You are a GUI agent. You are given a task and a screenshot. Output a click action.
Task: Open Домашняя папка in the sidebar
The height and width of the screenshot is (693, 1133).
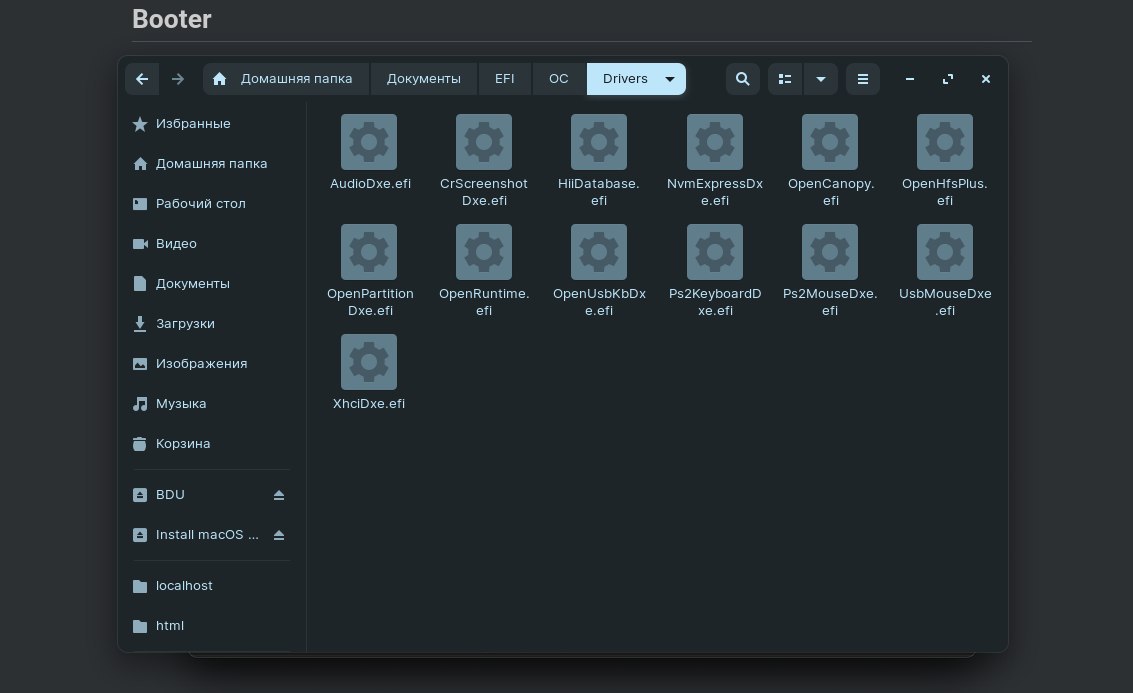click(212, 163)
